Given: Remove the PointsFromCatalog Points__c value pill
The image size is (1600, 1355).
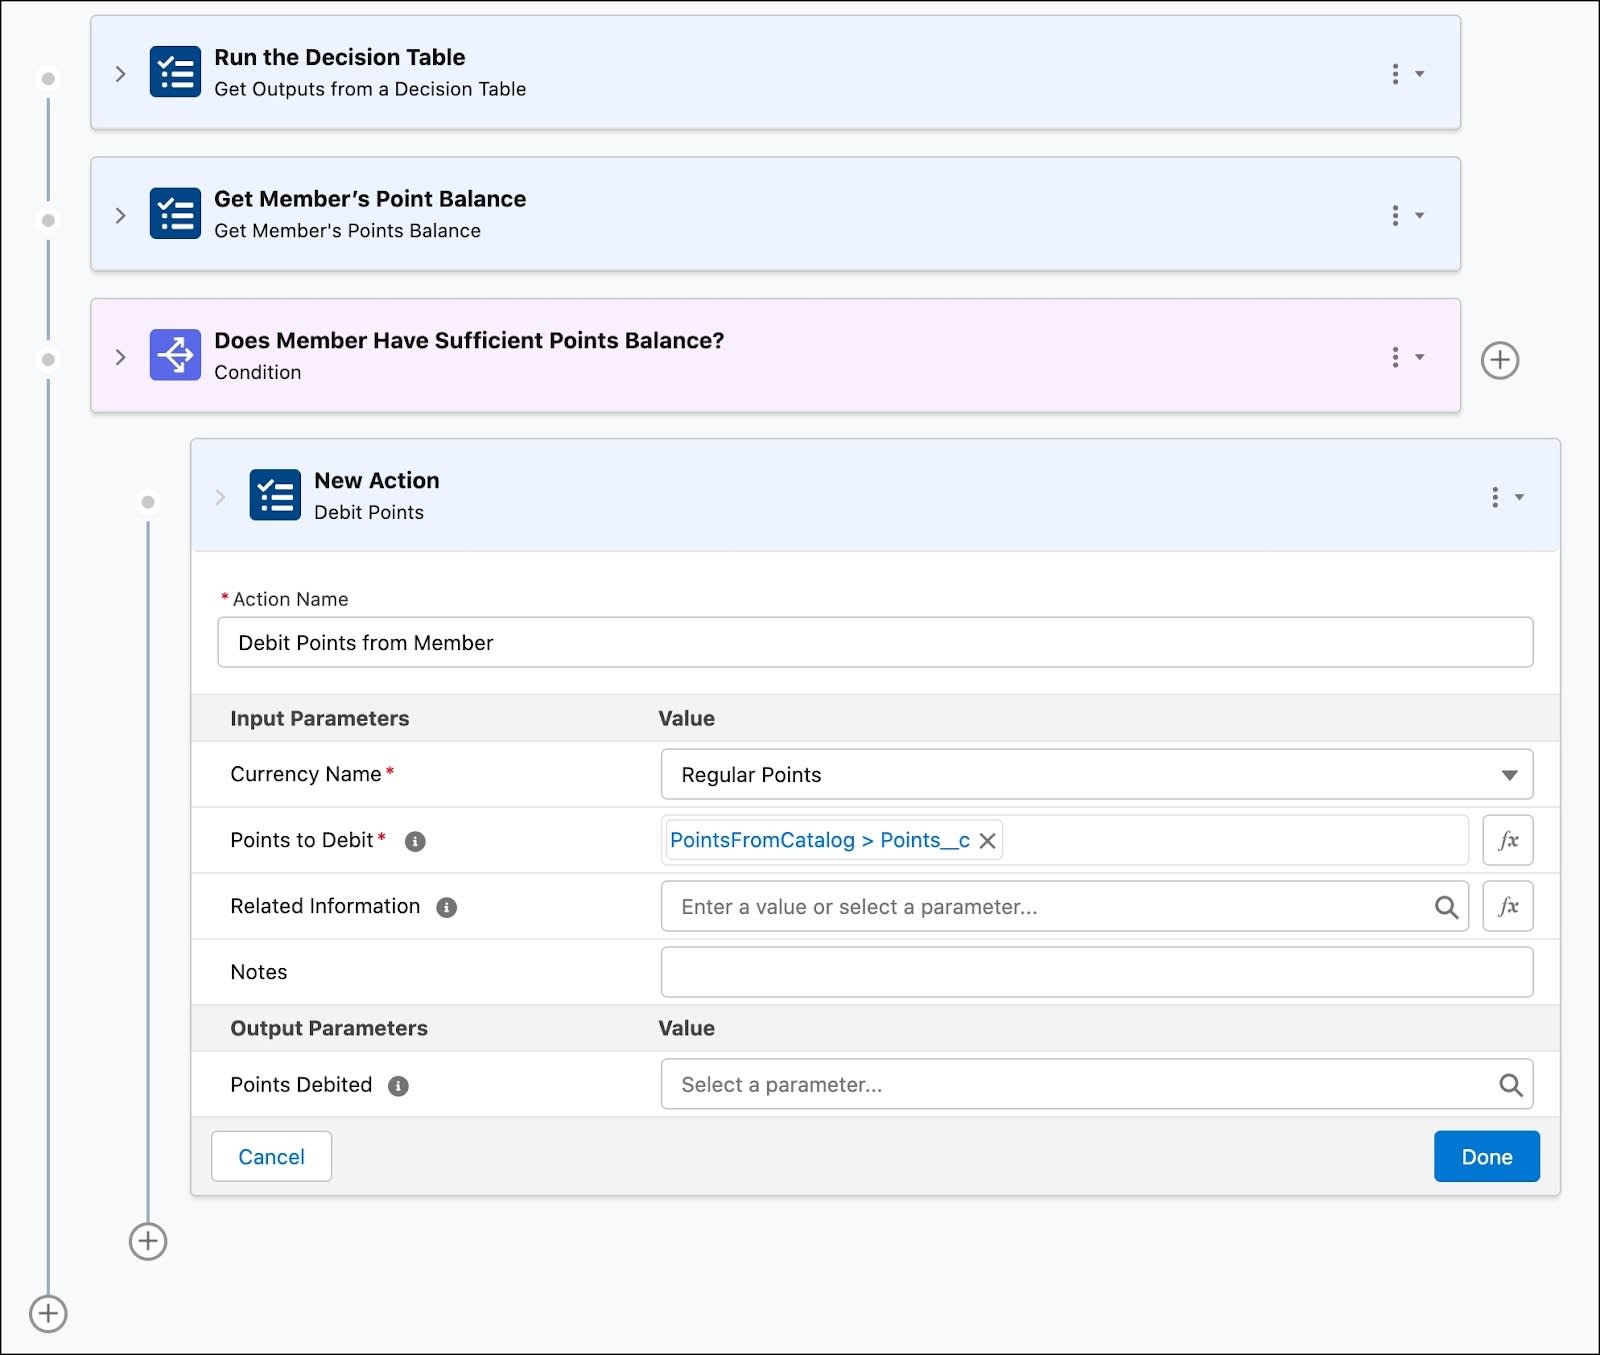Looking at the screenshot, I should point(987,840).
